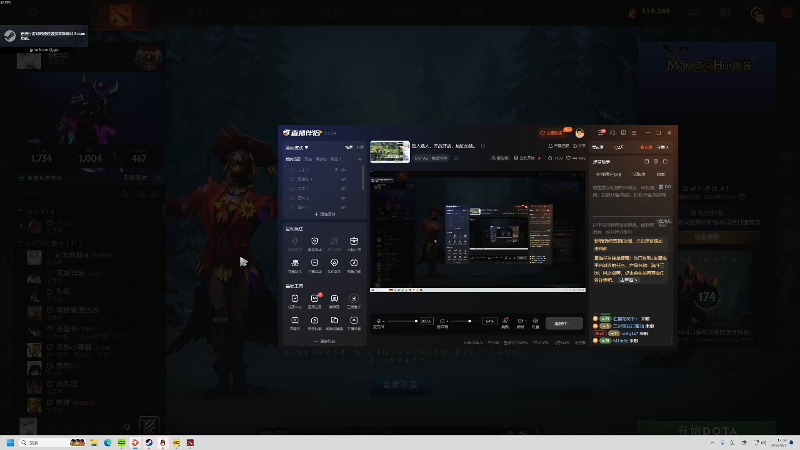
Task: Open the Steam icon in taskbar
Action: (149, 443)
